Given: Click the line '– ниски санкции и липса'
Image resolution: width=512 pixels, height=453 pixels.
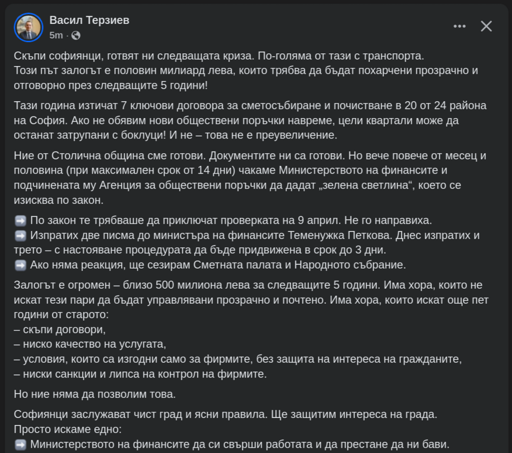Looking at the screenshot, I should (x=140, y=374).
